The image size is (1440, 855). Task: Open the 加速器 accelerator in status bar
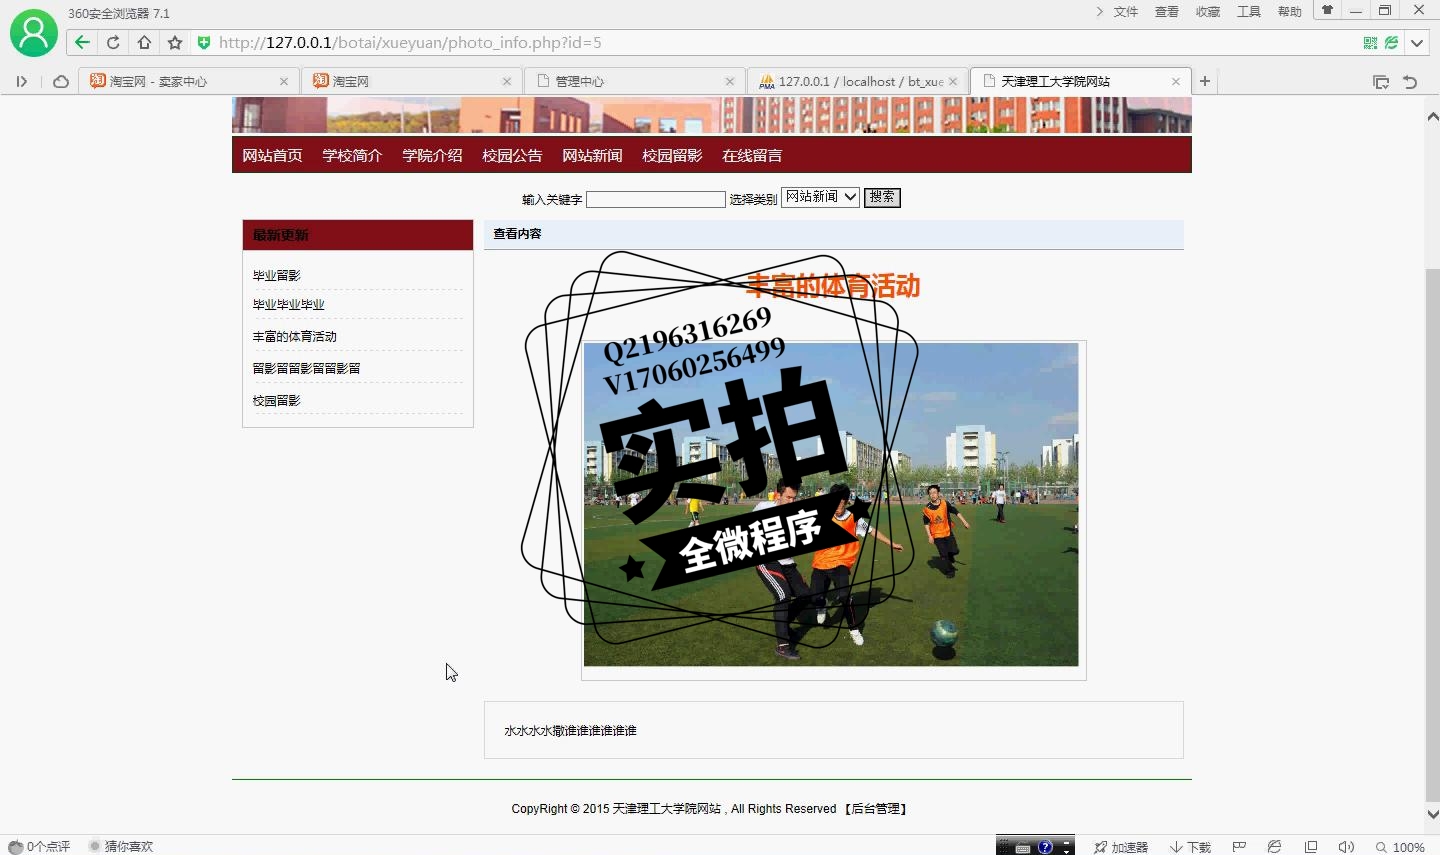coord(1121,847)
